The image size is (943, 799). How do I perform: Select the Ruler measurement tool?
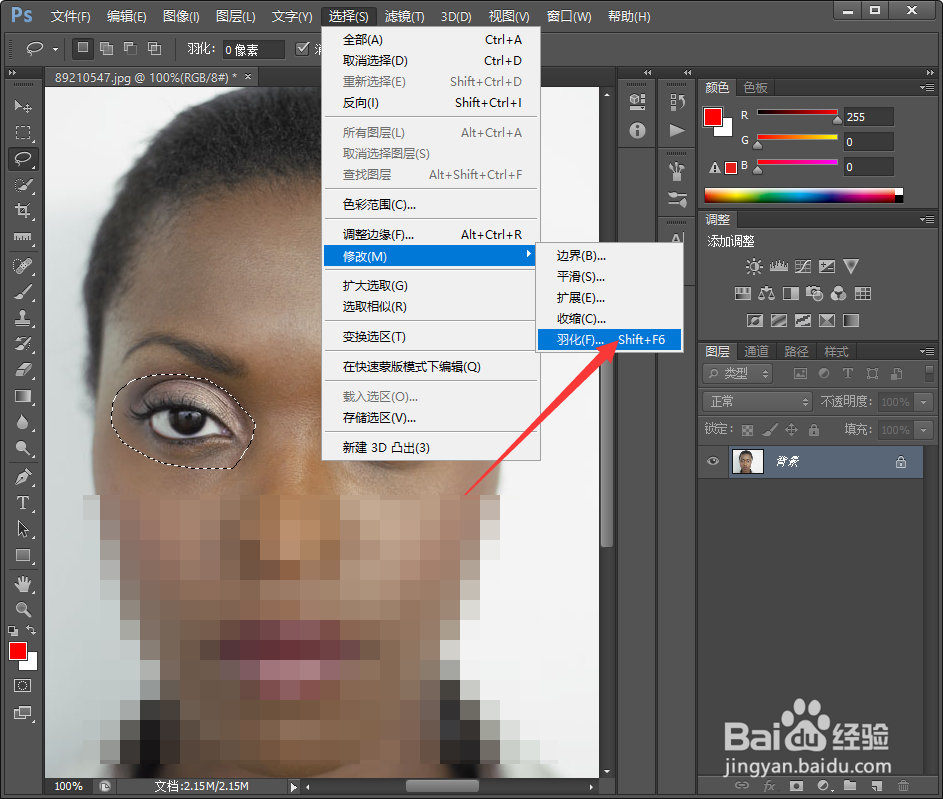click(23, 237)
